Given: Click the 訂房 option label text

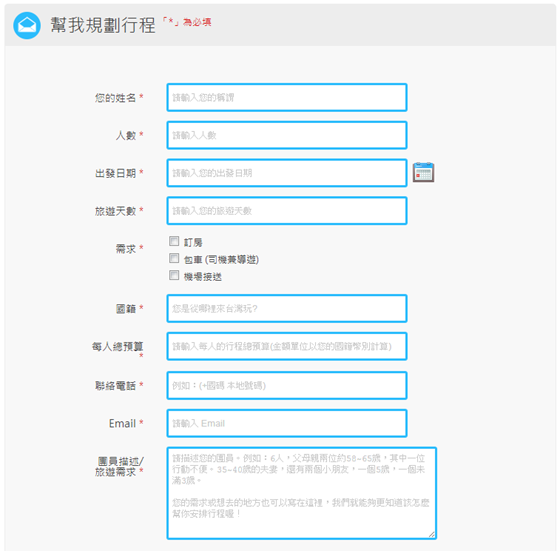Looking at the screenshot, I should [x=193, y=242].
